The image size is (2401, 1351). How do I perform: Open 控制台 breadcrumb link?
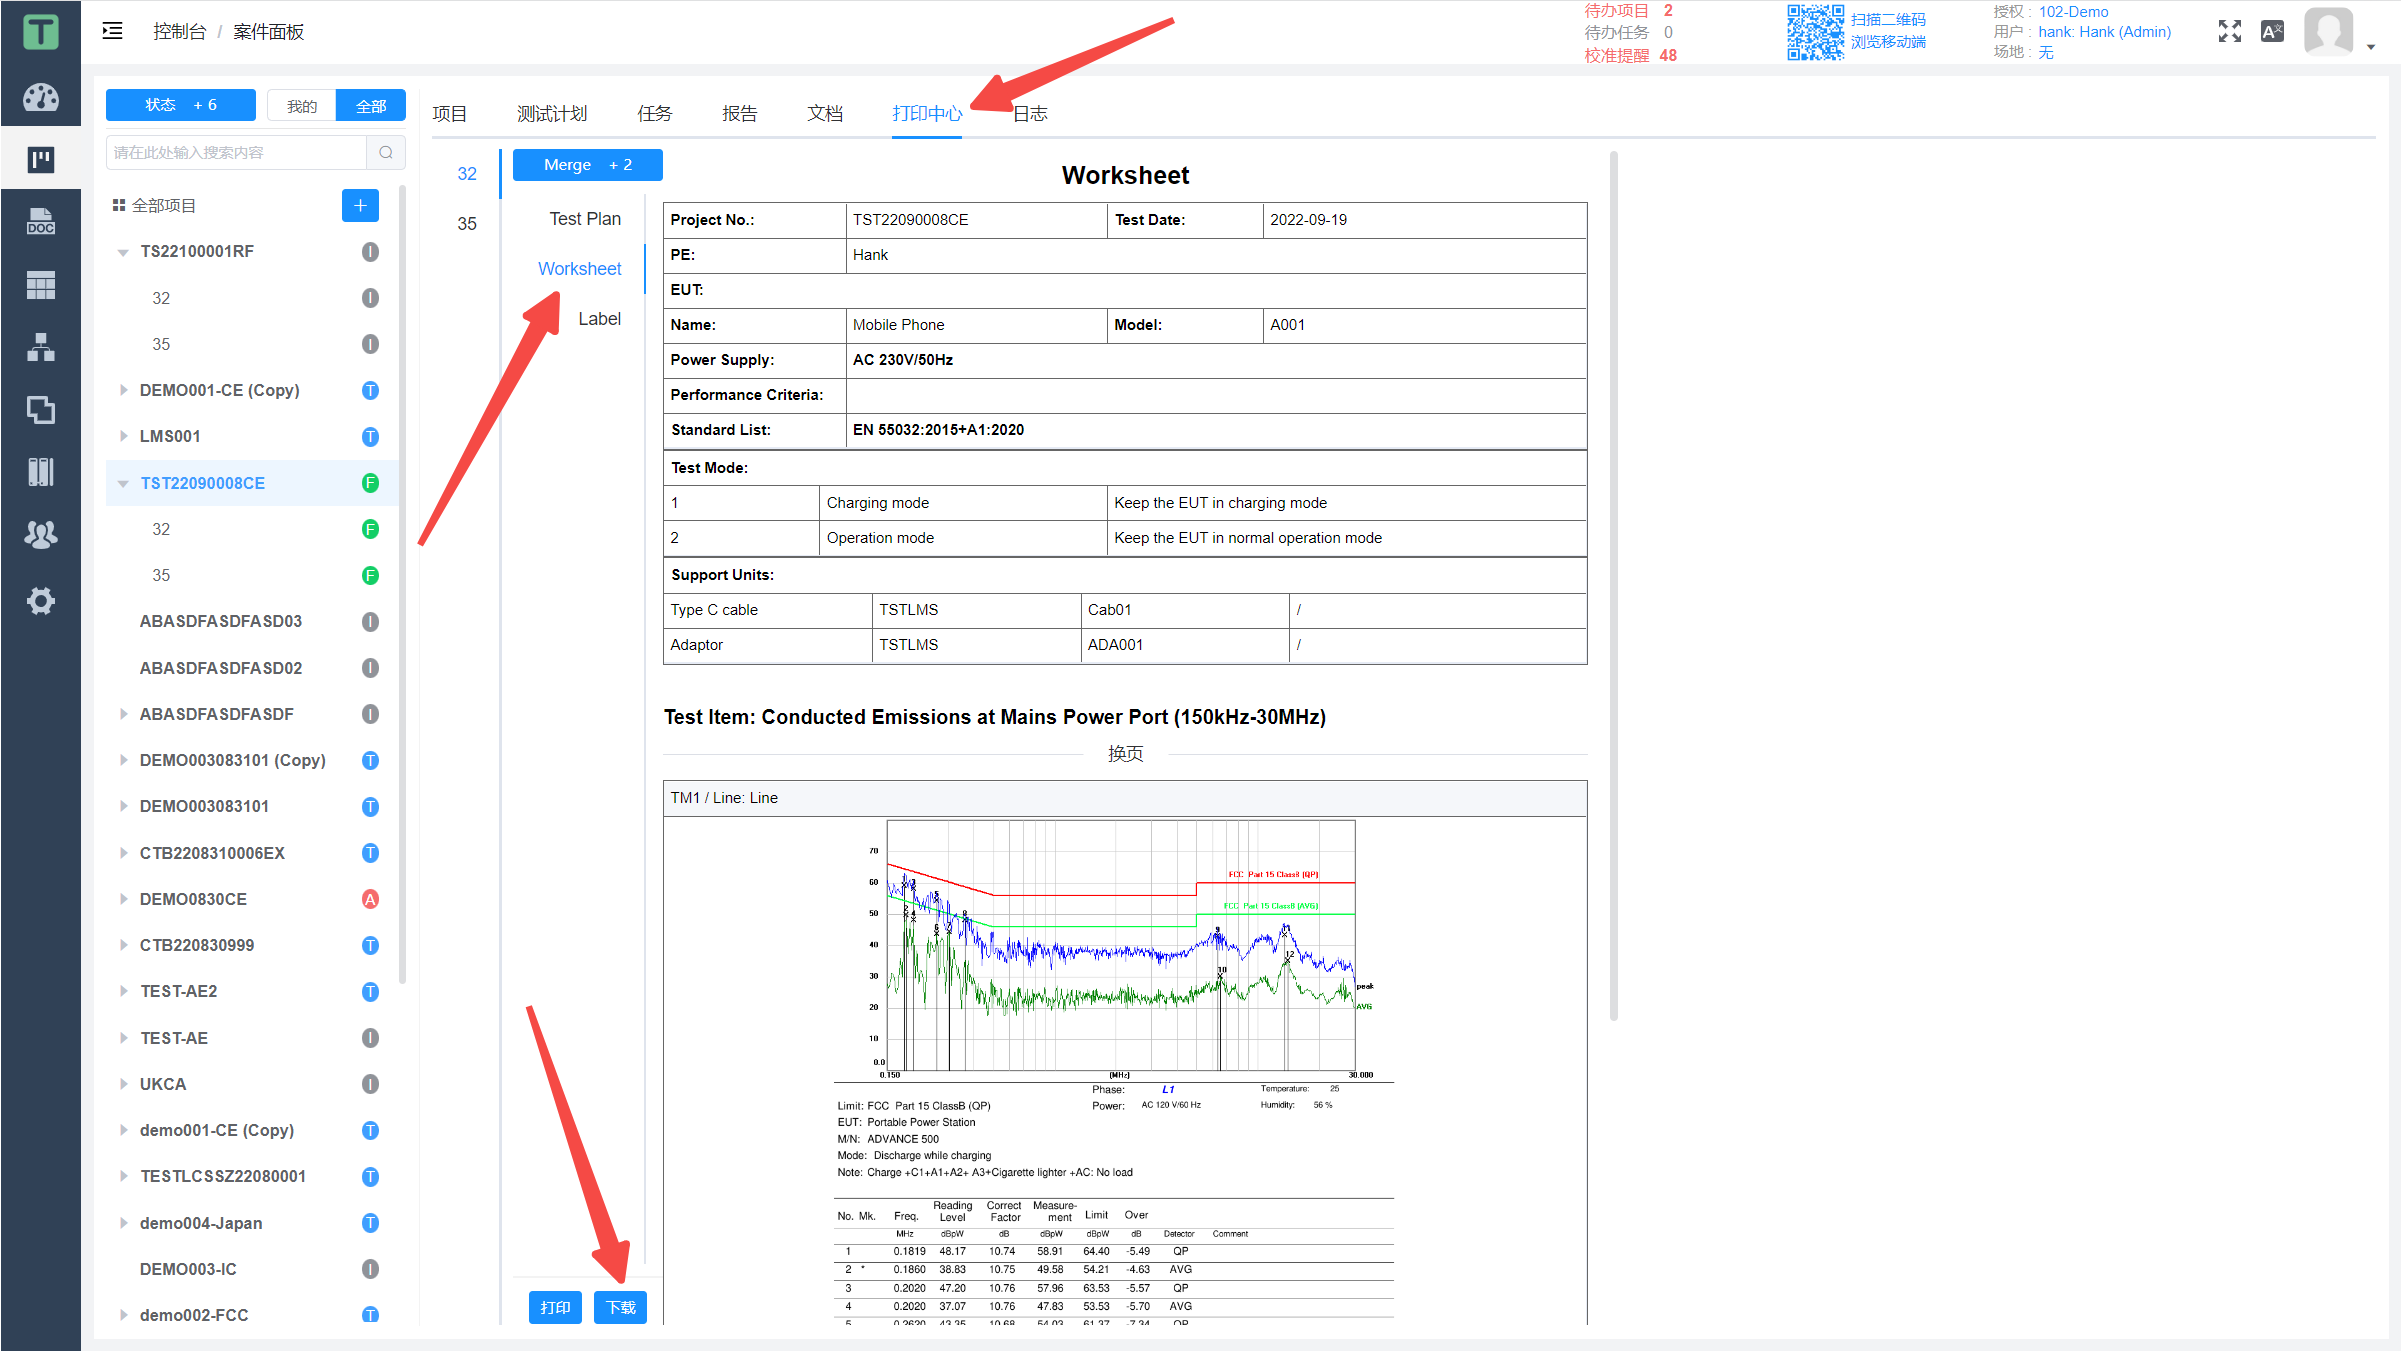pyautogui.click(x=179, y=32)
